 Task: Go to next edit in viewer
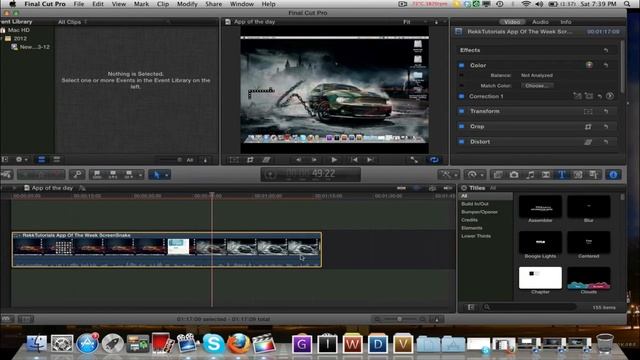point(370,160)
